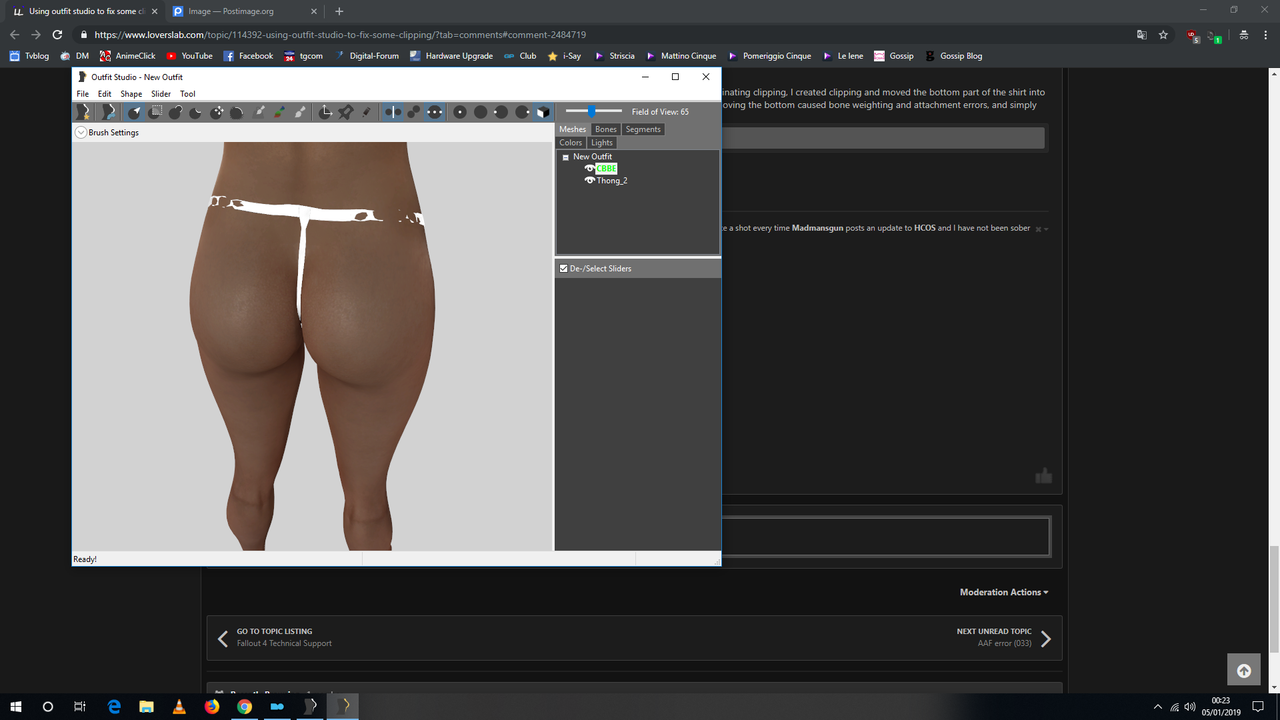The image size is (1280, 720).
Task: Click the second dark circle brush icon
Action: point(481,112)
